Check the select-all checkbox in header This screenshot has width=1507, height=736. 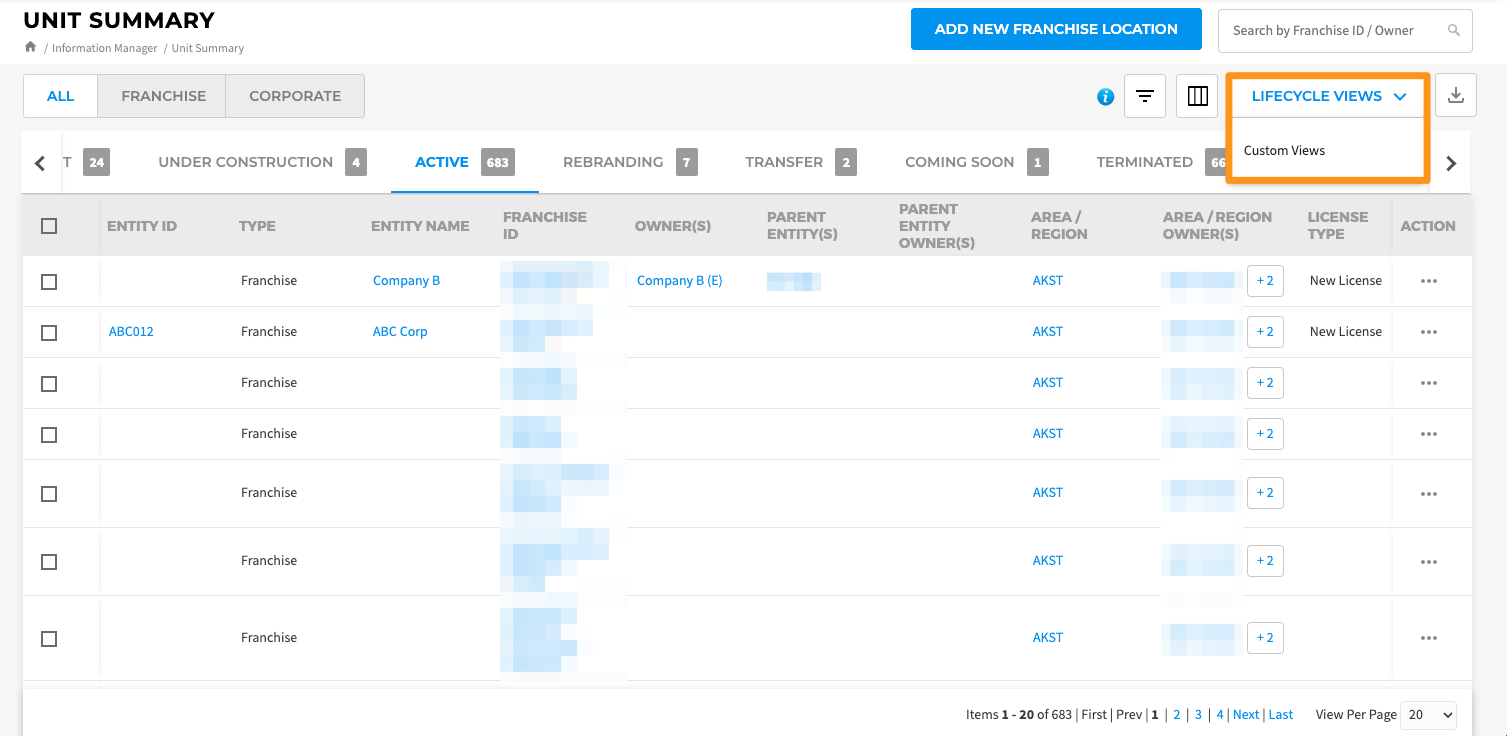[x=49, y=226]
